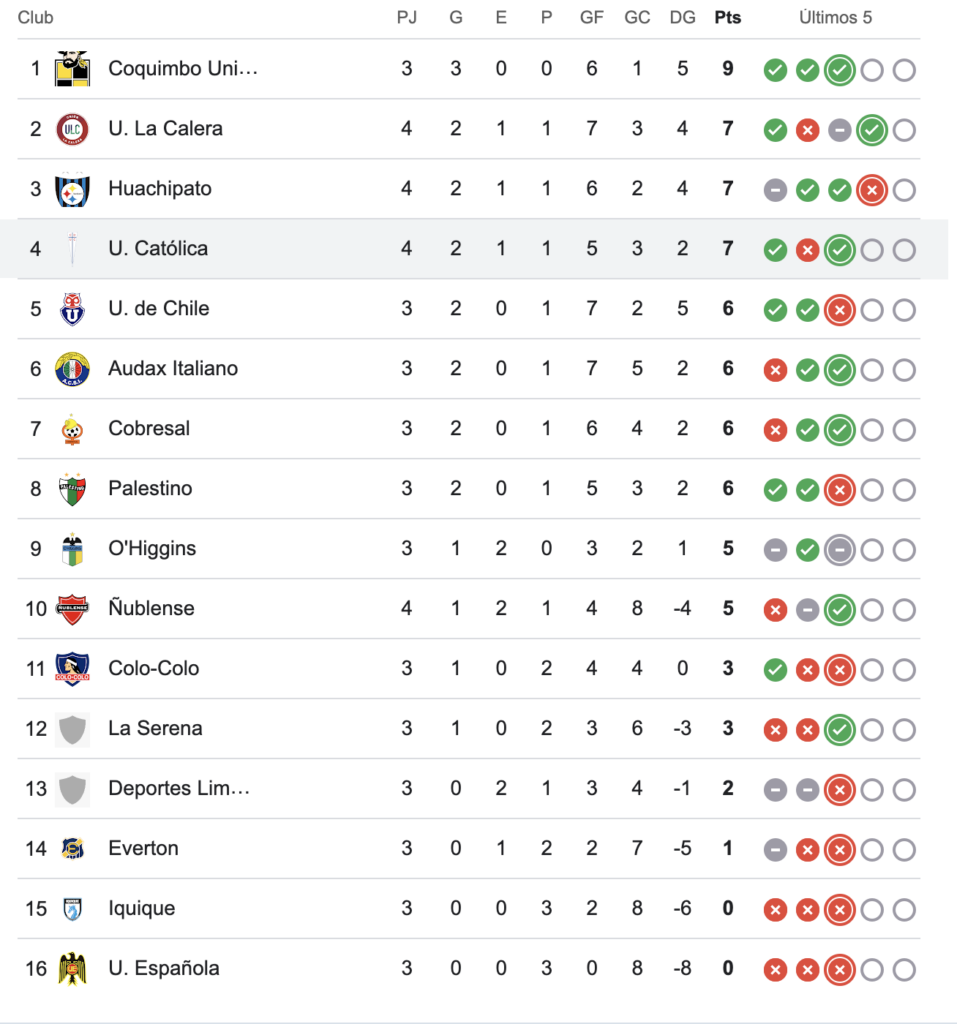Click Coquimbo's highlighted latest win result icon
Viewport: 957px width, 1024px height.
coord(840,70)
